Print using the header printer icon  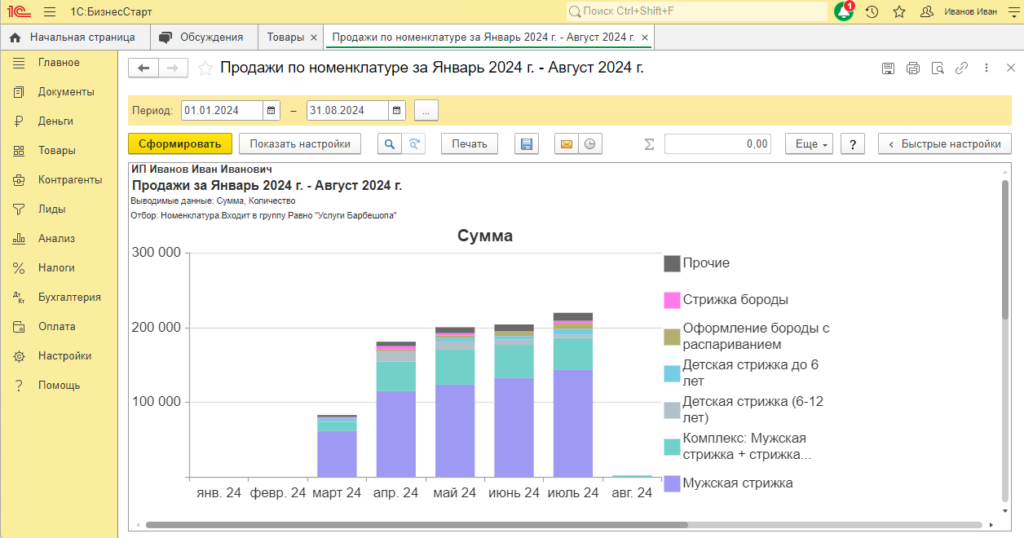tap(913, 69)
